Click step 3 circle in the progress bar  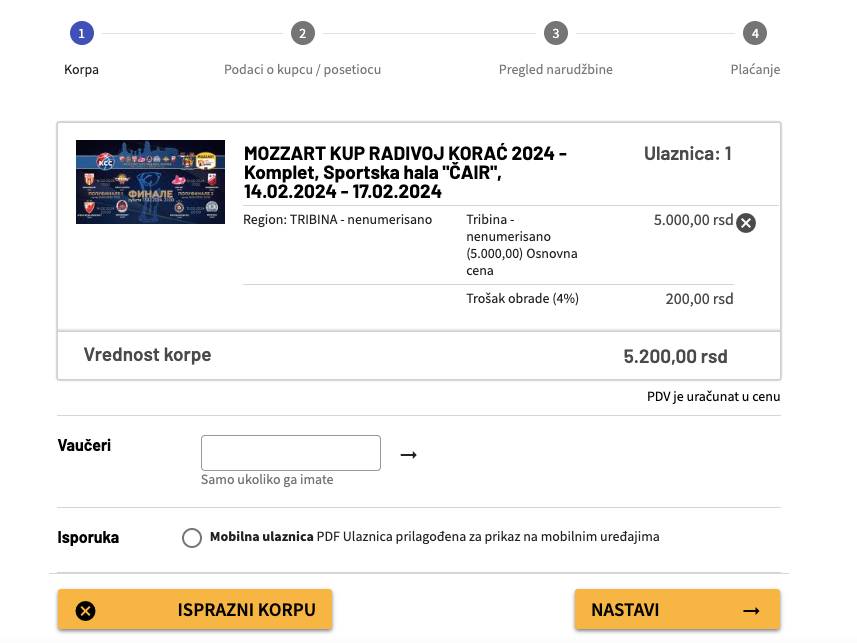tap(556, 34)
